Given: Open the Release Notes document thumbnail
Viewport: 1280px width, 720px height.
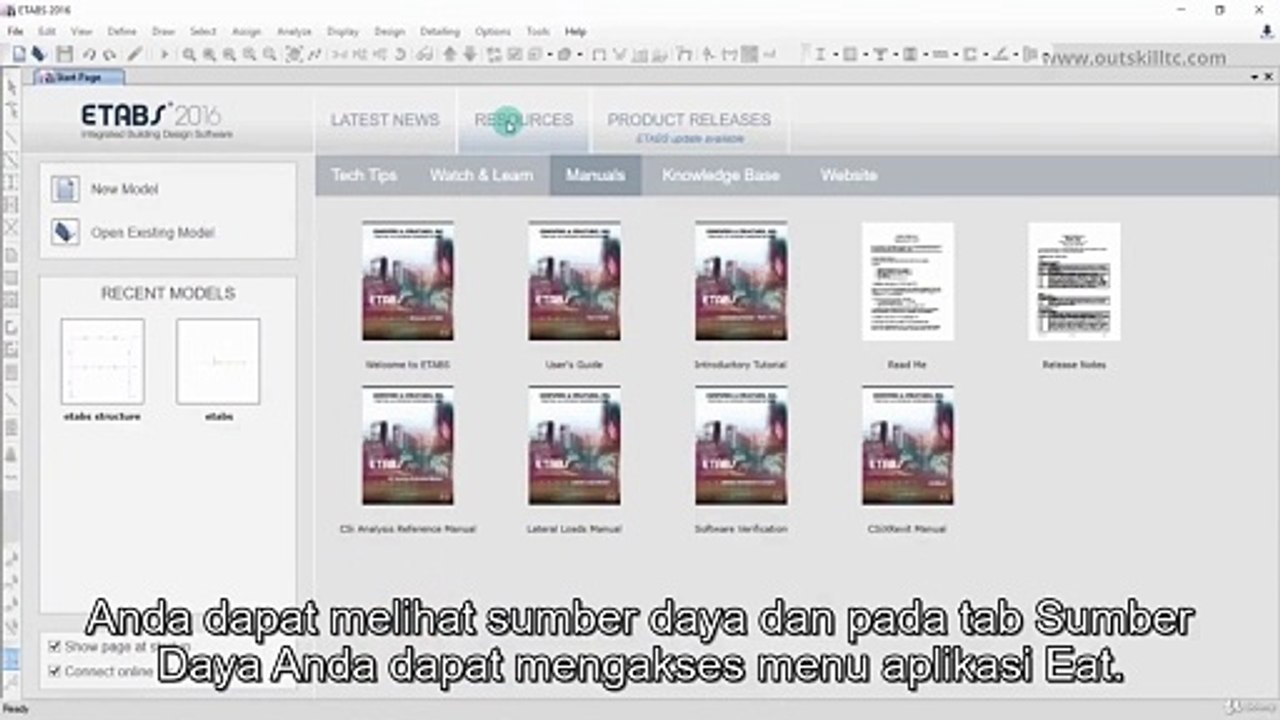Looking at the screenshot, I should (1074, 282).
